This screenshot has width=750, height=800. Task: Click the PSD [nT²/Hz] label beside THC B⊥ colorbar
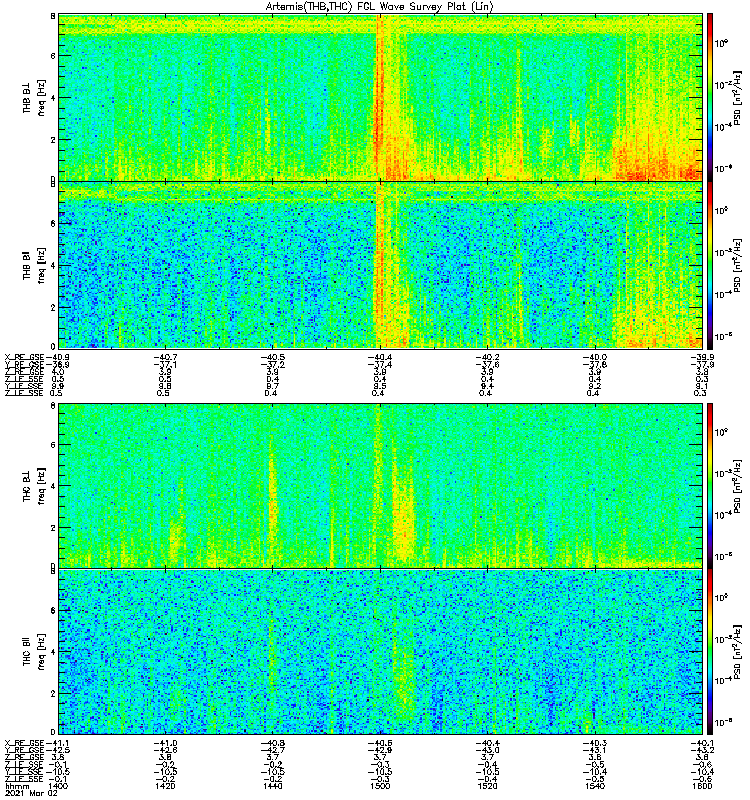(737, 486)
